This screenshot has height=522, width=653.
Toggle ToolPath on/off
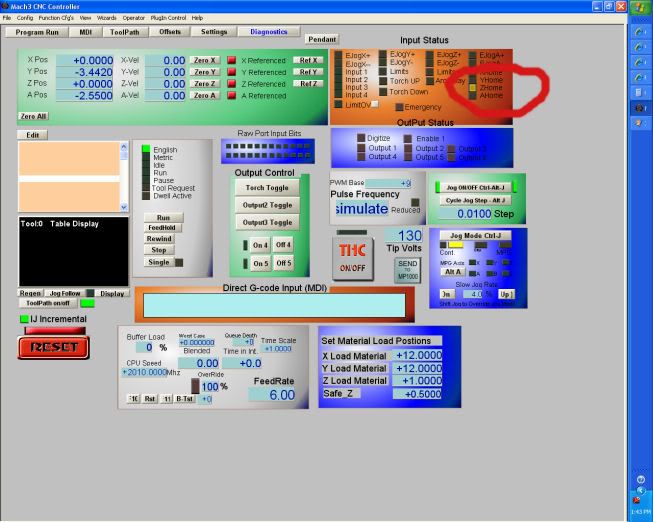tap(46, 303)
